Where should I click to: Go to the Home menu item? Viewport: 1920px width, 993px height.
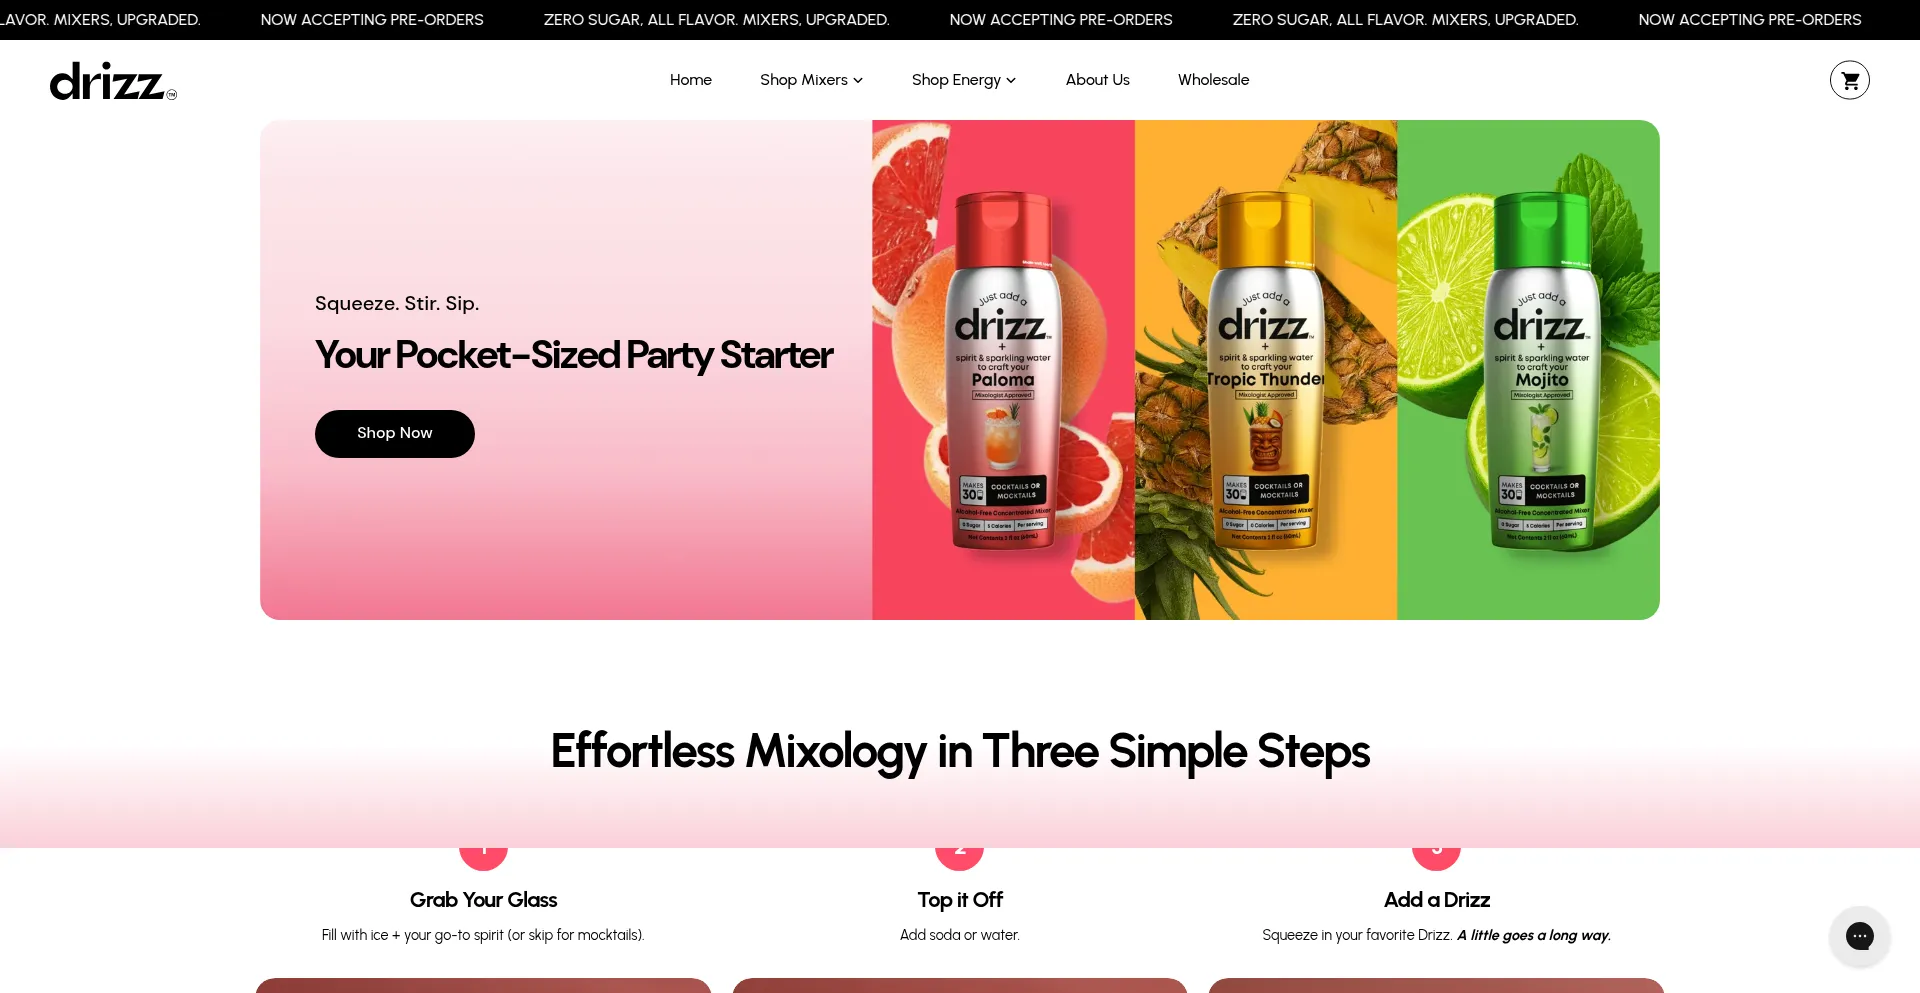point(691,80)
